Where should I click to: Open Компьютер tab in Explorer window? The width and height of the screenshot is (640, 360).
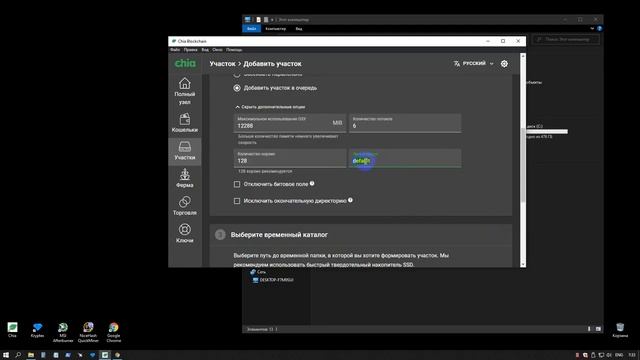pyautogui.click(x=276, y=29)
